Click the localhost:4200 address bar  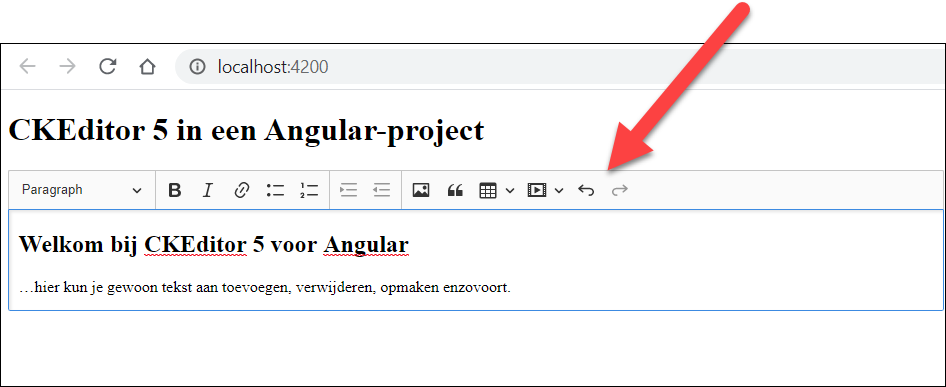point(561,66)
